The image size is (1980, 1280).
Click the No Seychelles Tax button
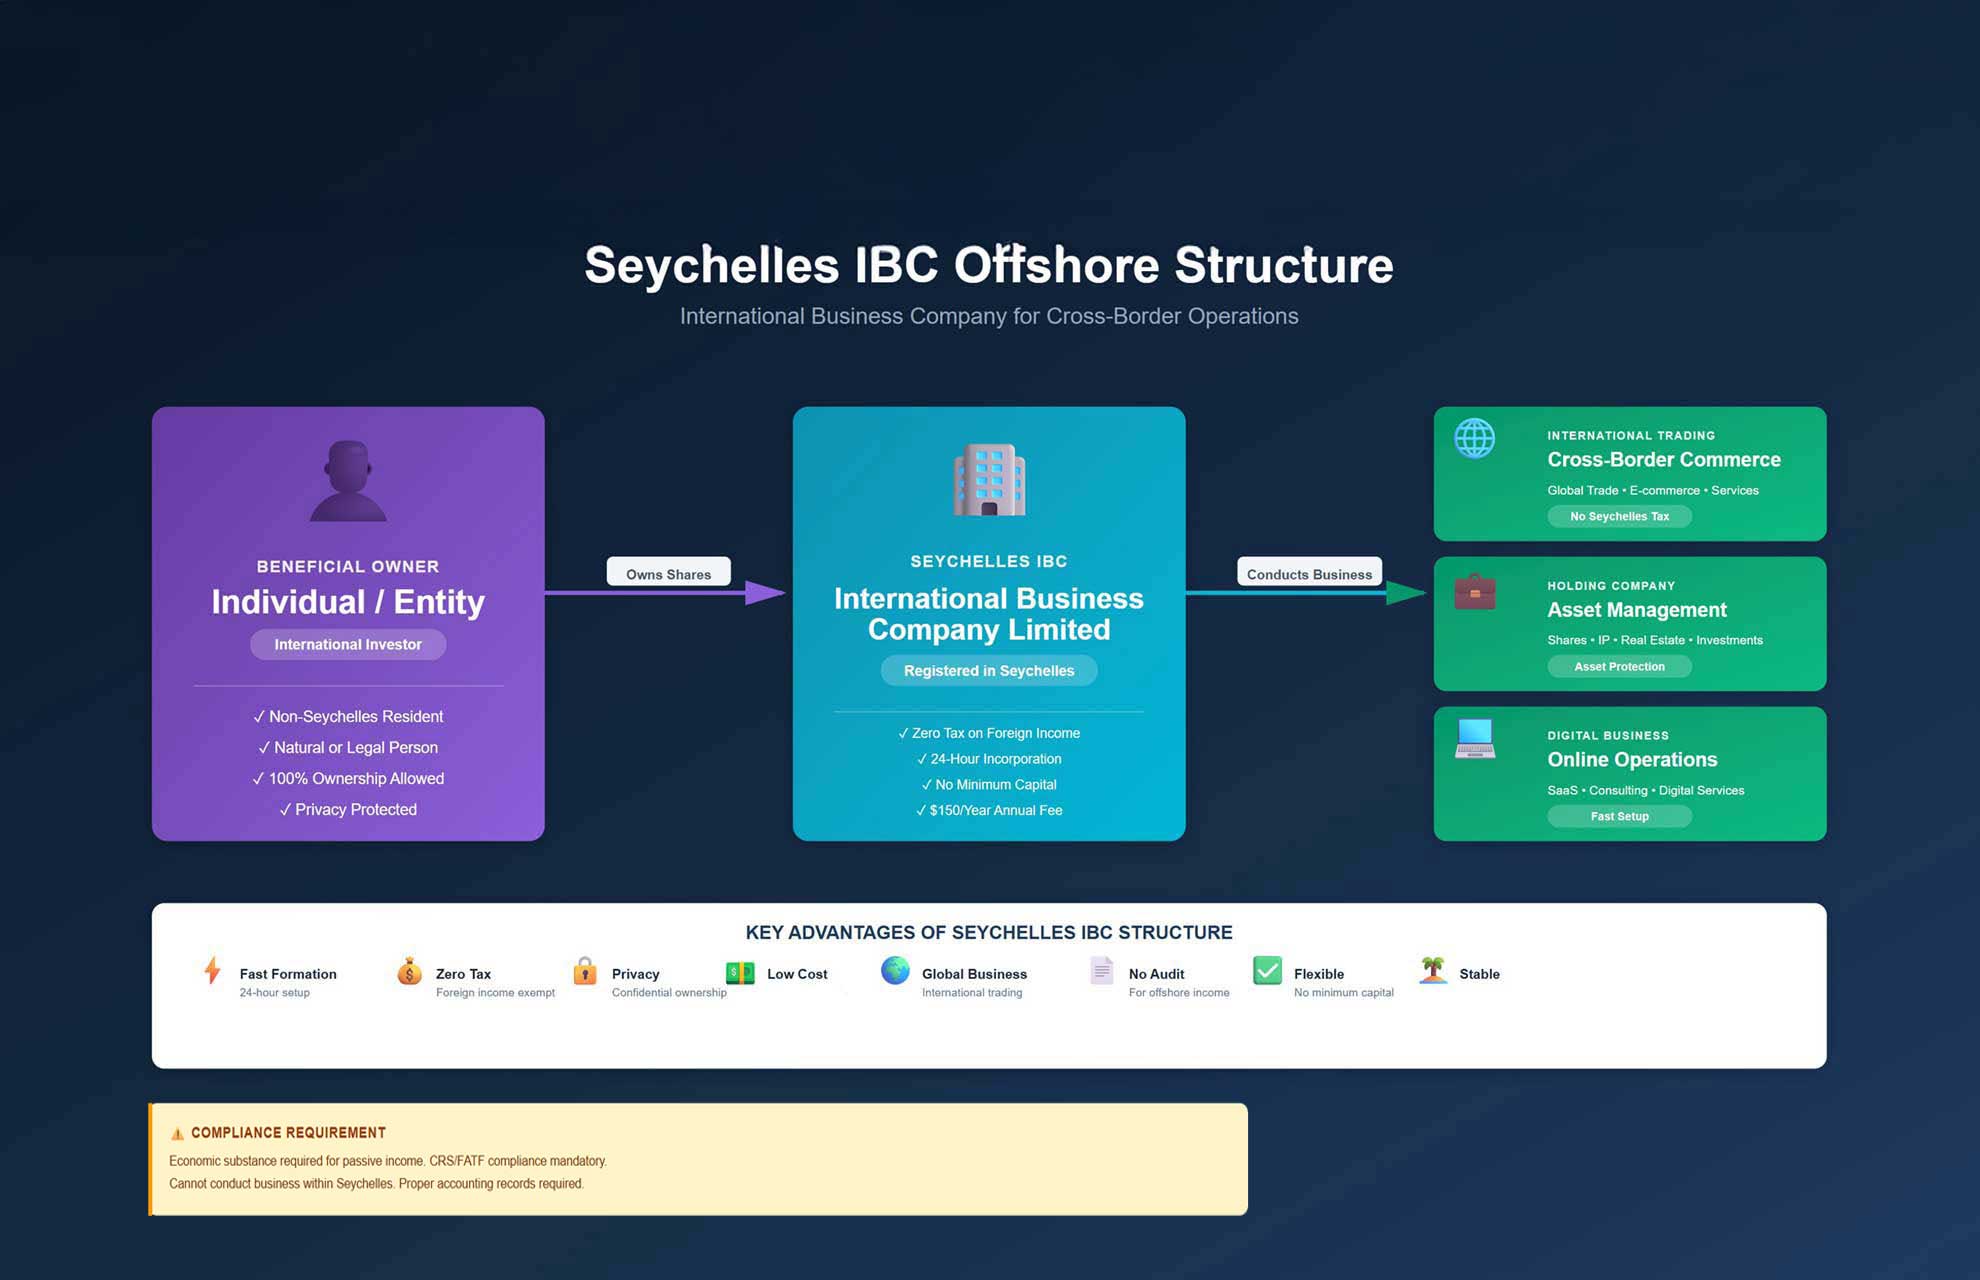click(1619, 516)
